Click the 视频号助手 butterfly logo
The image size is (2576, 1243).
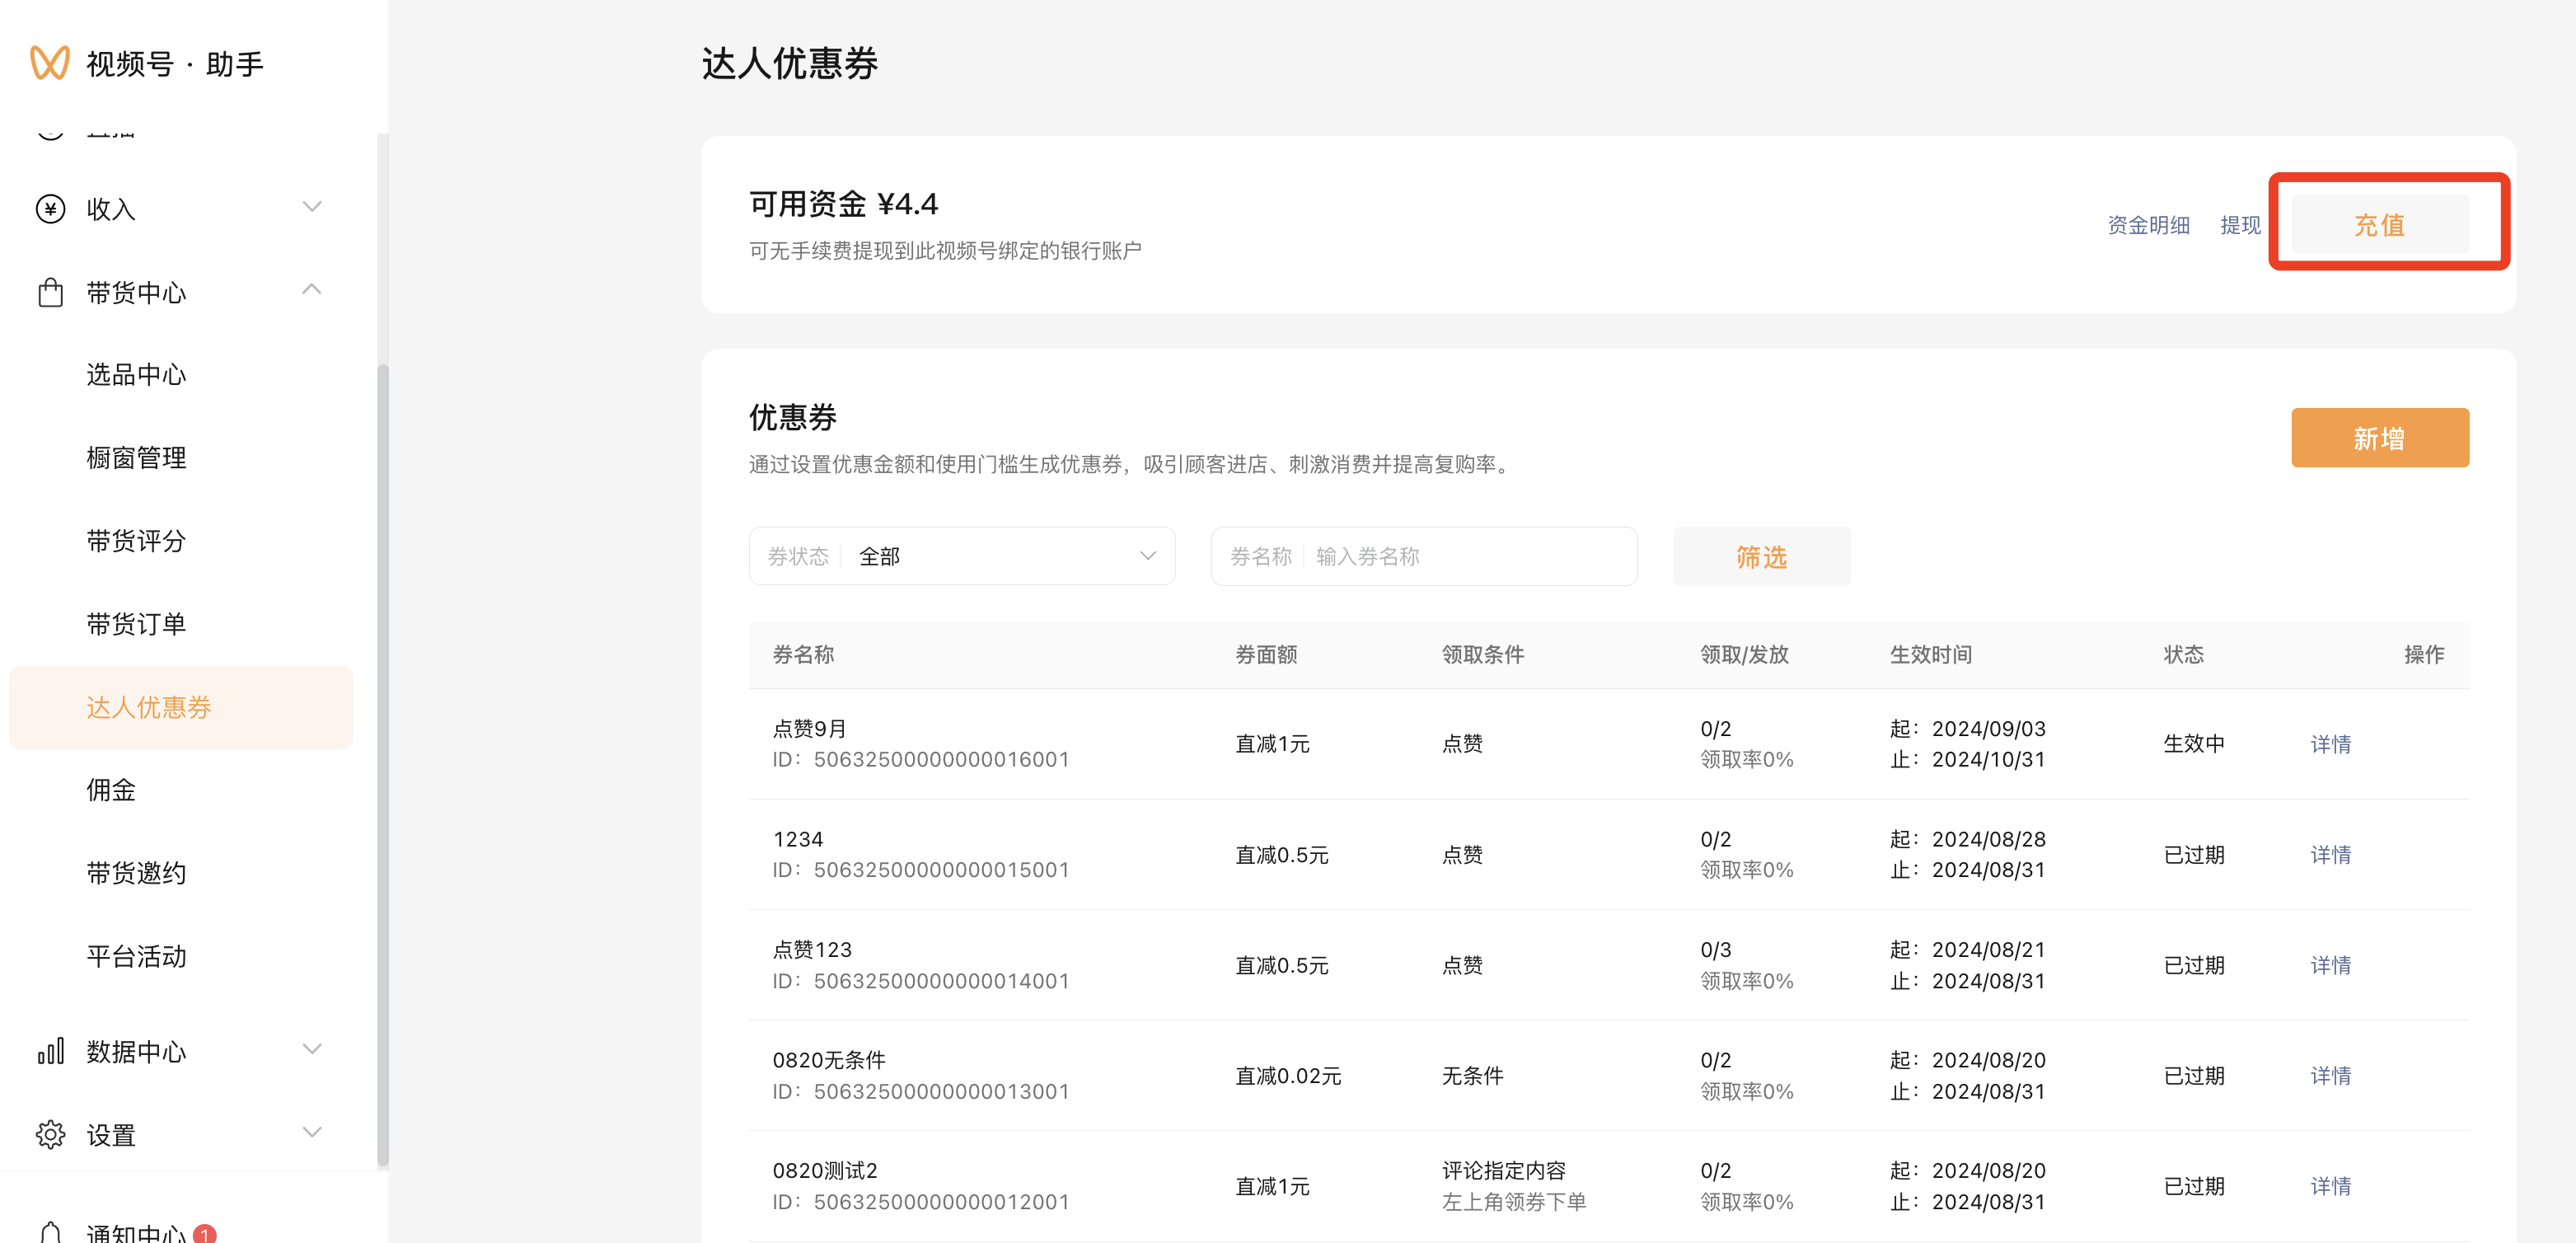tap(49, 63)
